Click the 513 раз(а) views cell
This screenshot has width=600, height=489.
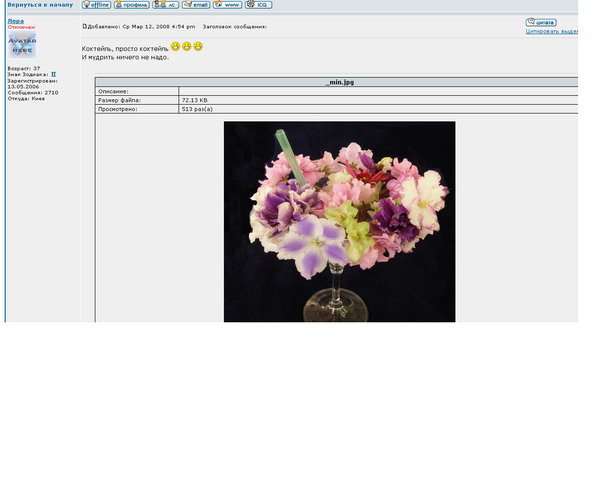(197, 110)
